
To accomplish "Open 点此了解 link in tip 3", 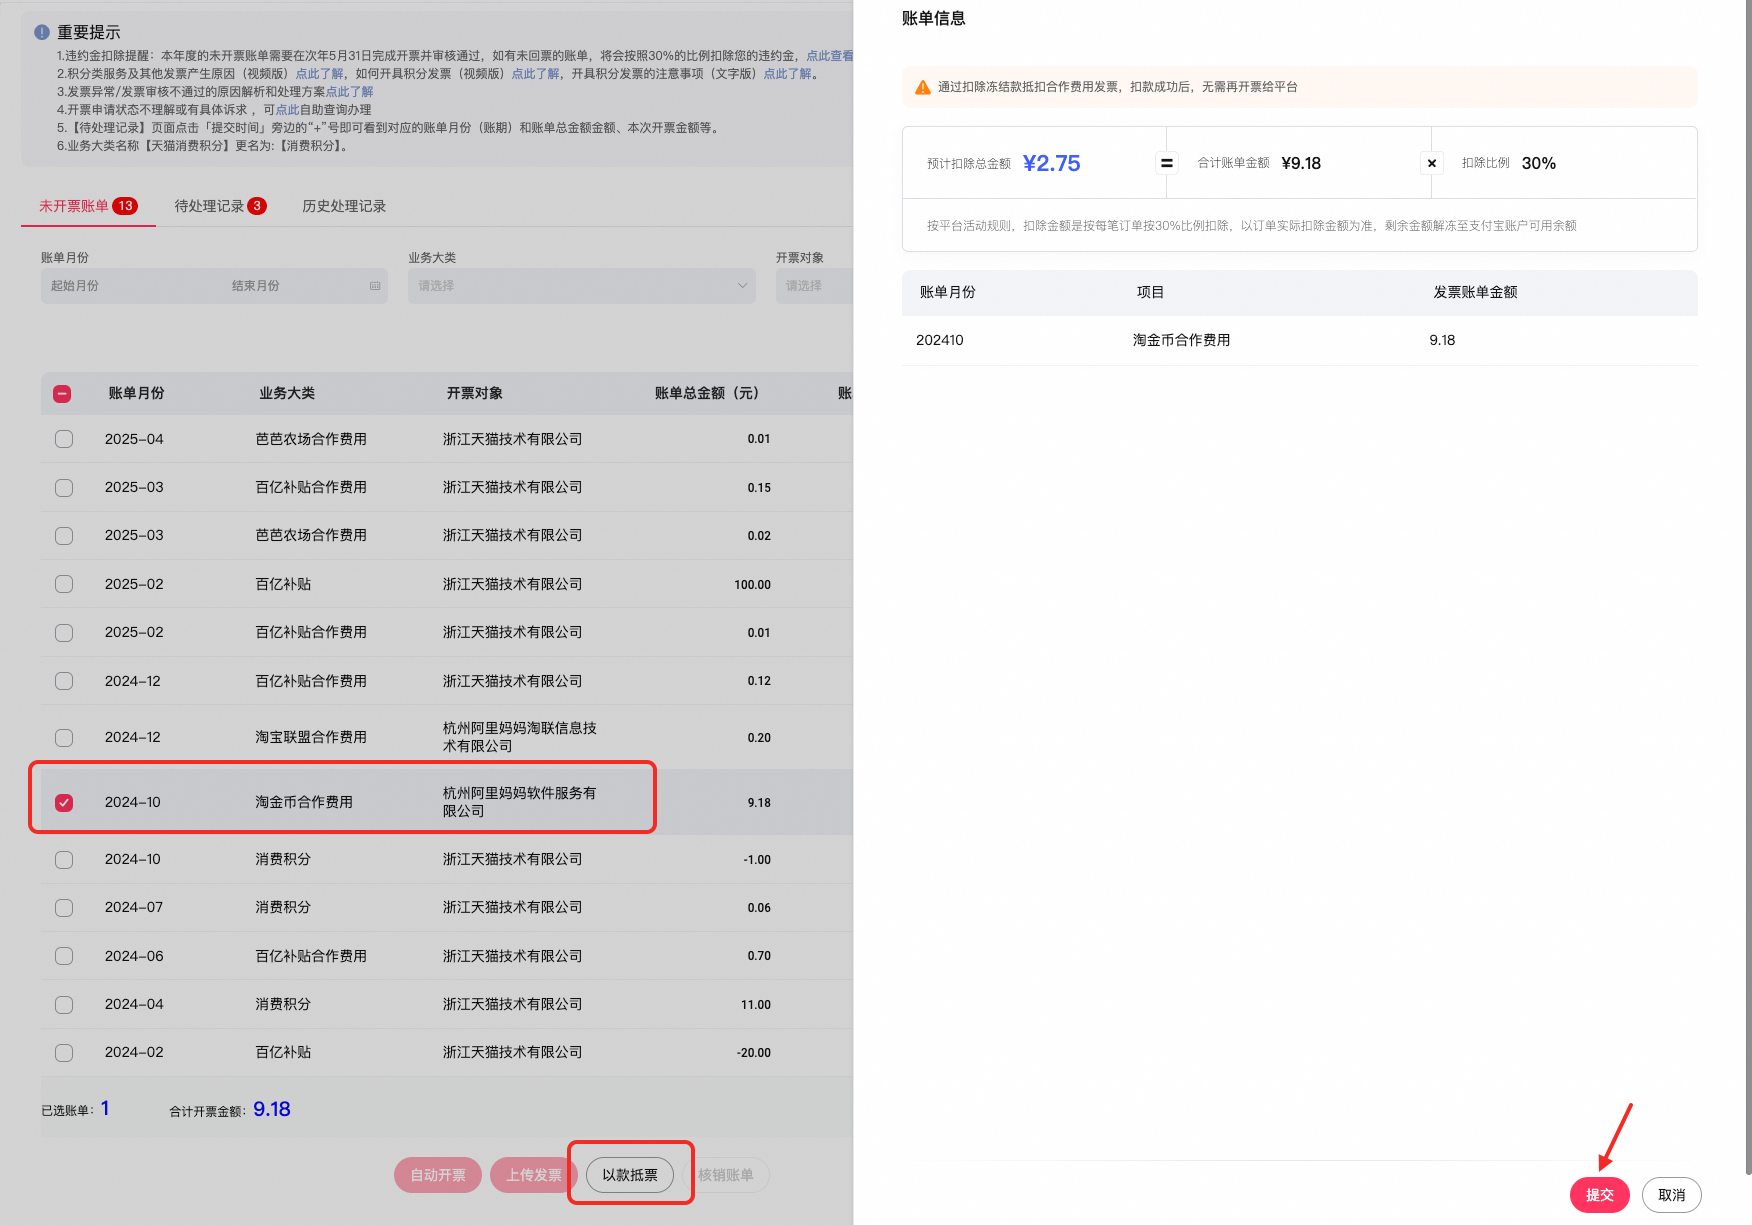I will click(349, 92).
